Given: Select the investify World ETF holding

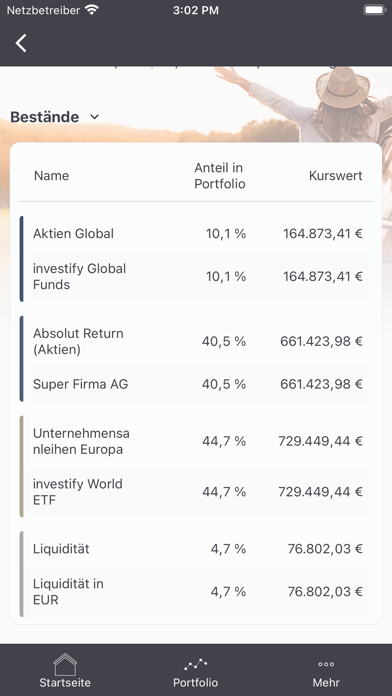Looking at the screenshot, I should 196,492.
